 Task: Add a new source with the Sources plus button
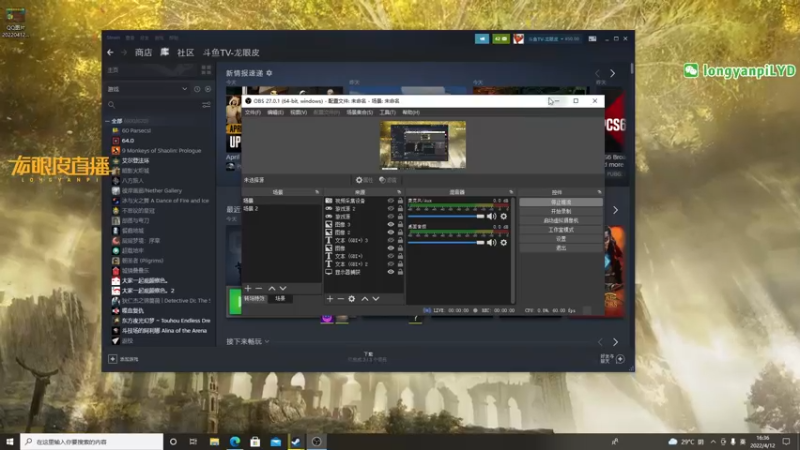click(x=330, y=298)
